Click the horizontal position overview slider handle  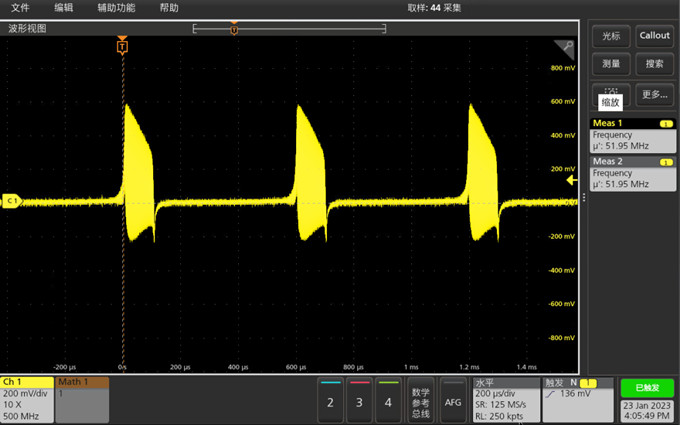point(234,29)
